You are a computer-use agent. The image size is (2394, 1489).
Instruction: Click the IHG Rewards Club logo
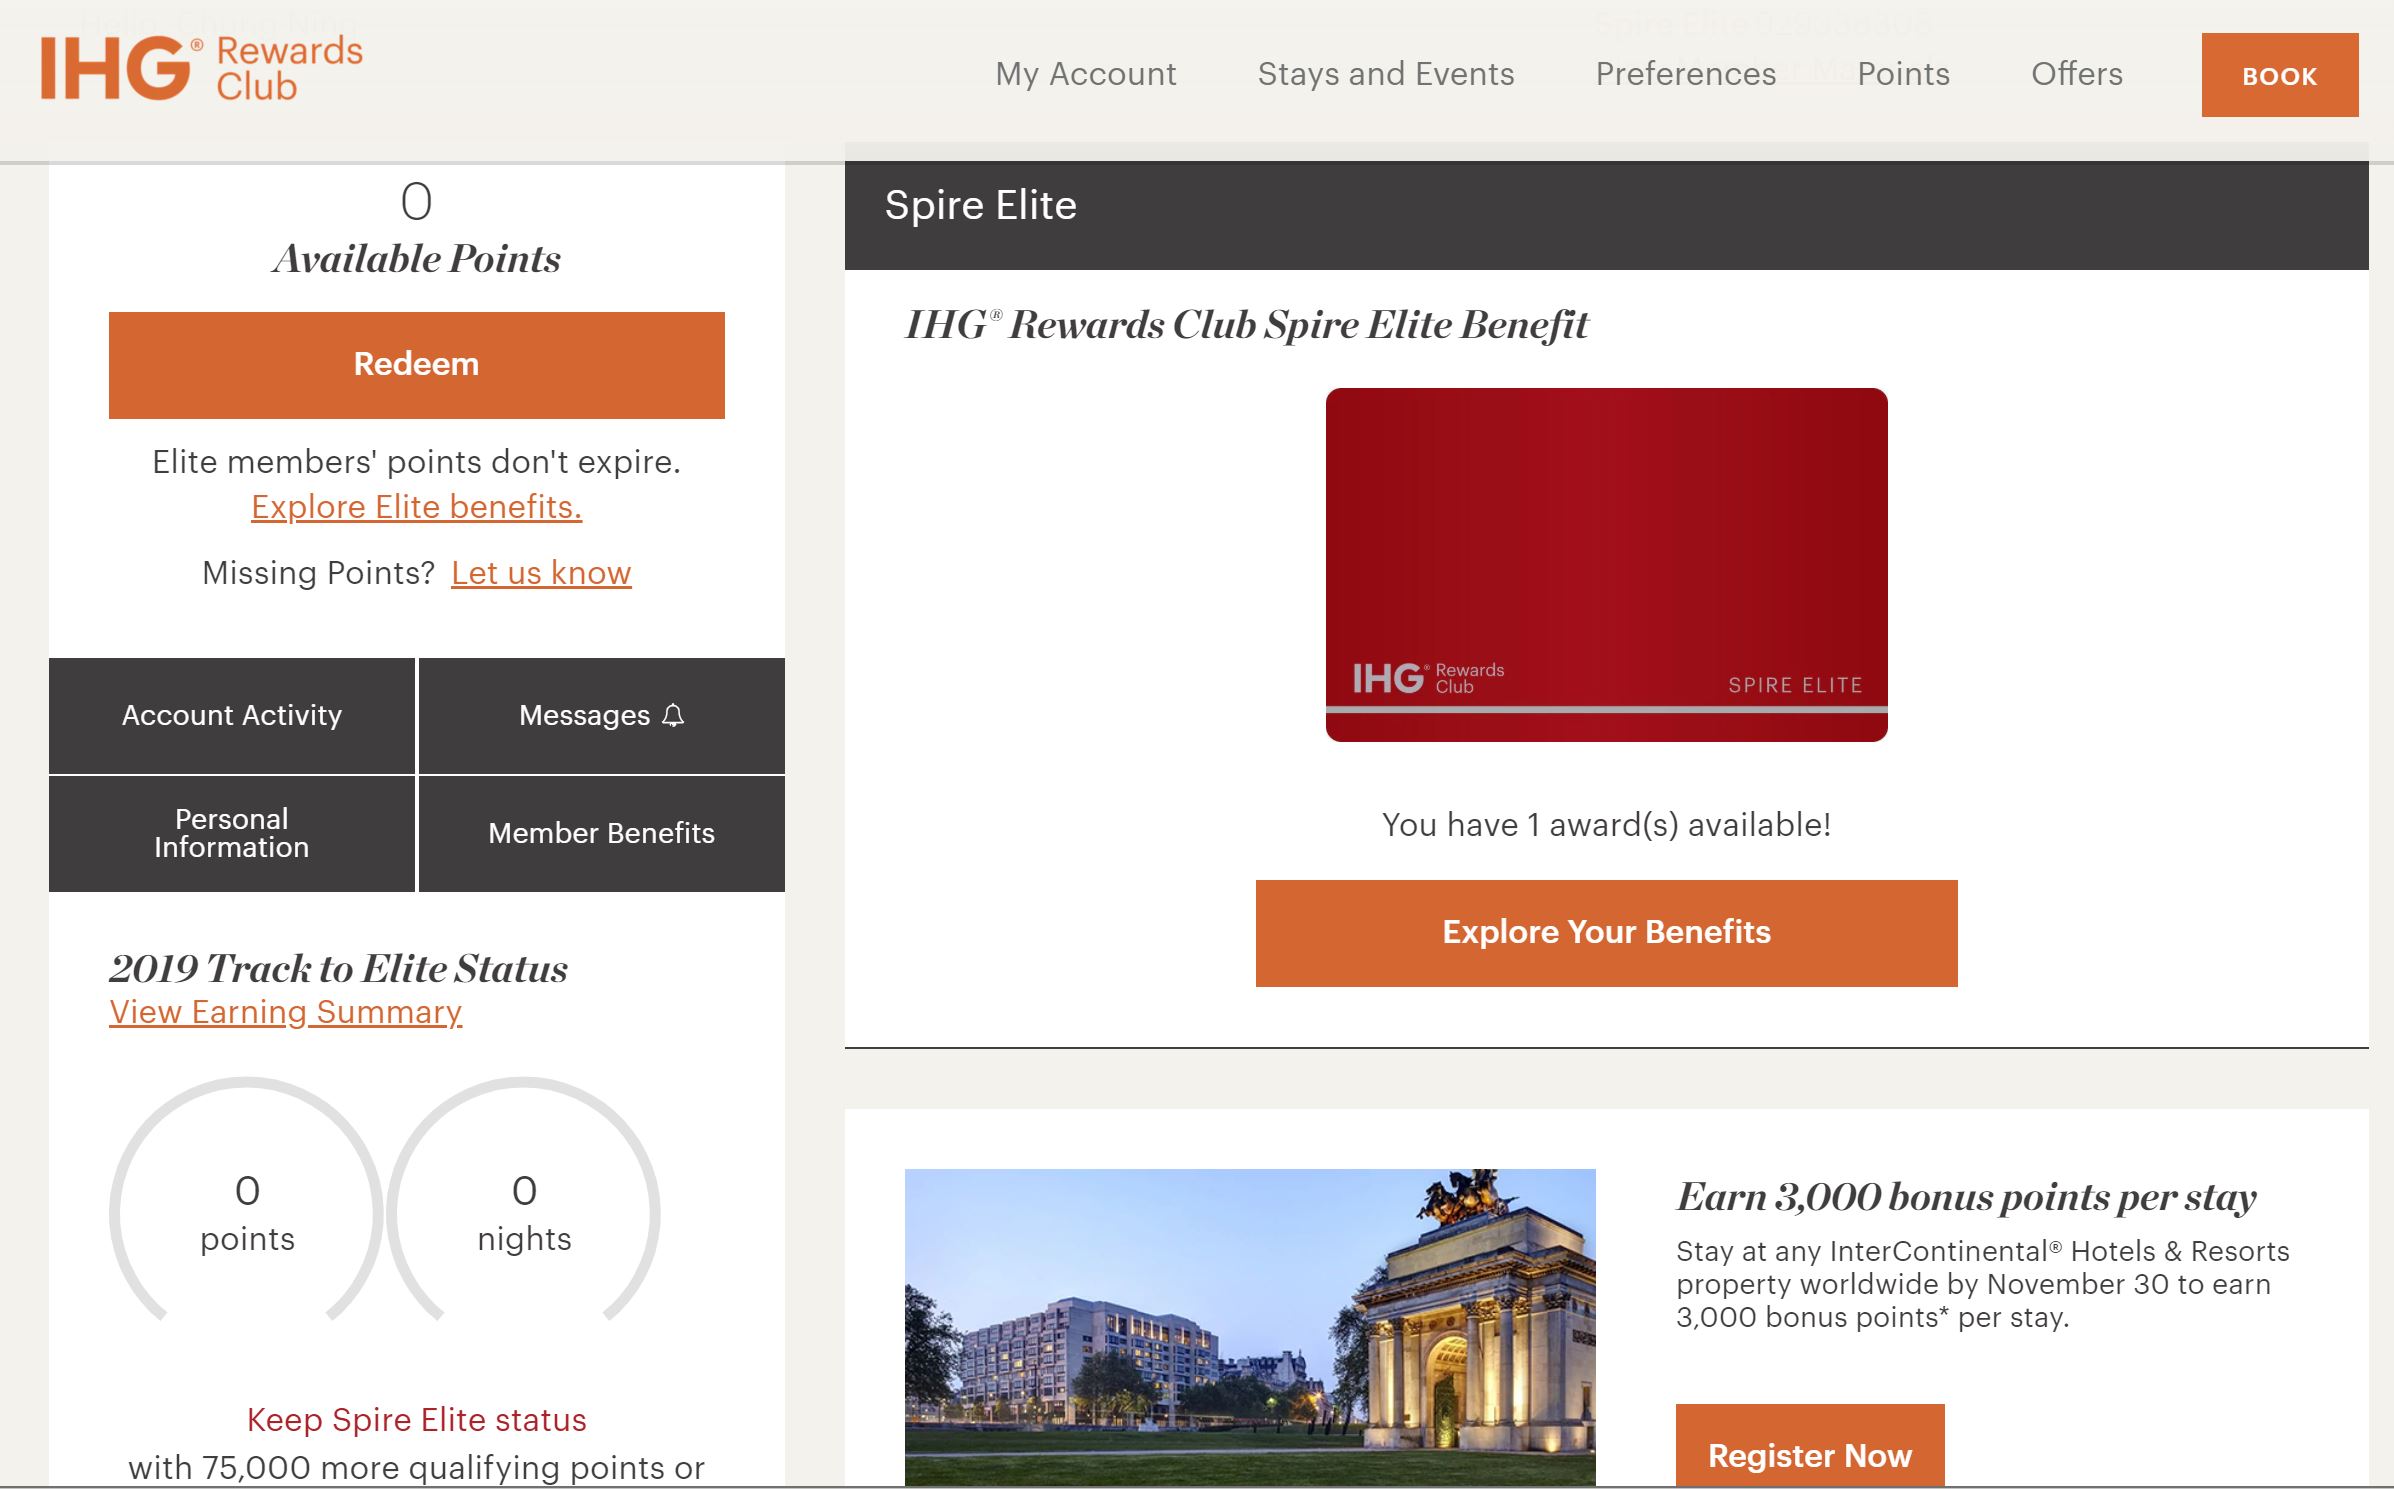coord(202,69)
